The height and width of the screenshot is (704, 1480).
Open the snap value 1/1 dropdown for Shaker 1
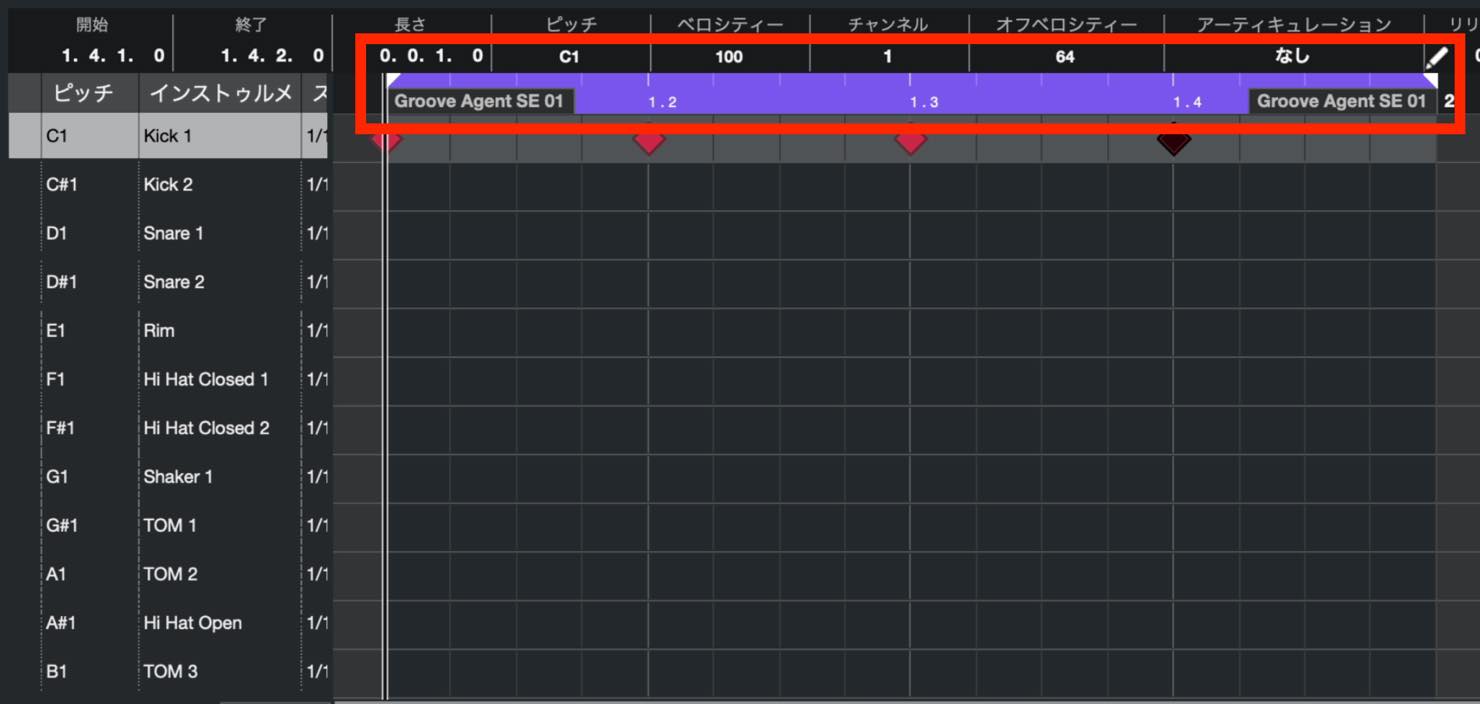click(317, 477)
